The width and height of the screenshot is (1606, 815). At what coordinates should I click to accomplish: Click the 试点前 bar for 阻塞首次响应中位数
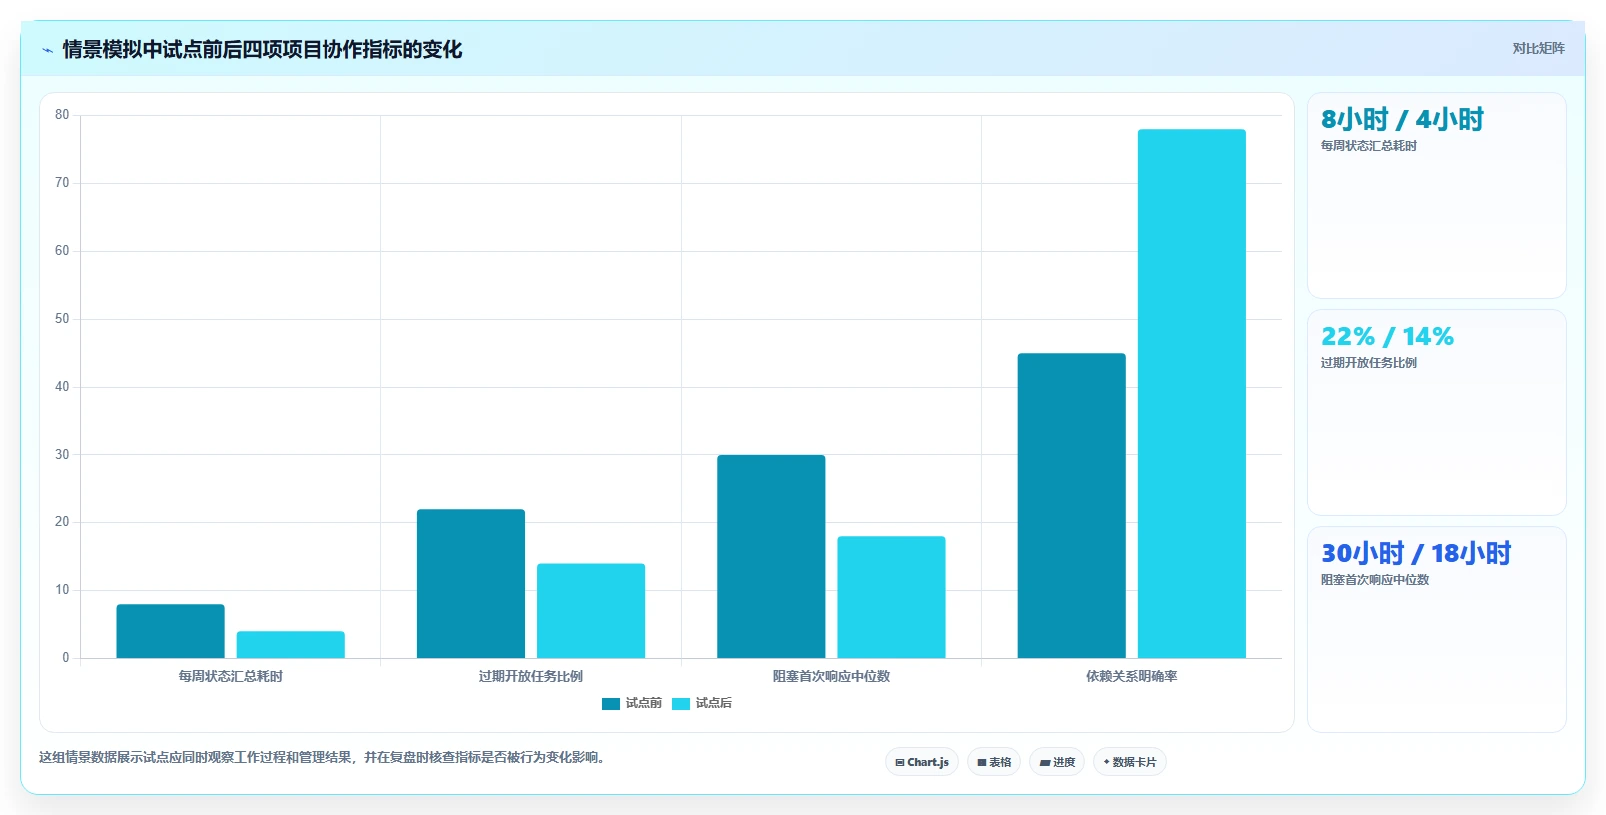(771, 557)
